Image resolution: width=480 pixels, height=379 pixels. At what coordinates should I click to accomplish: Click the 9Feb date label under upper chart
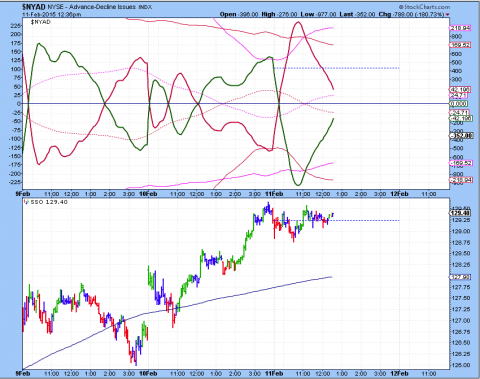(23, 194)
